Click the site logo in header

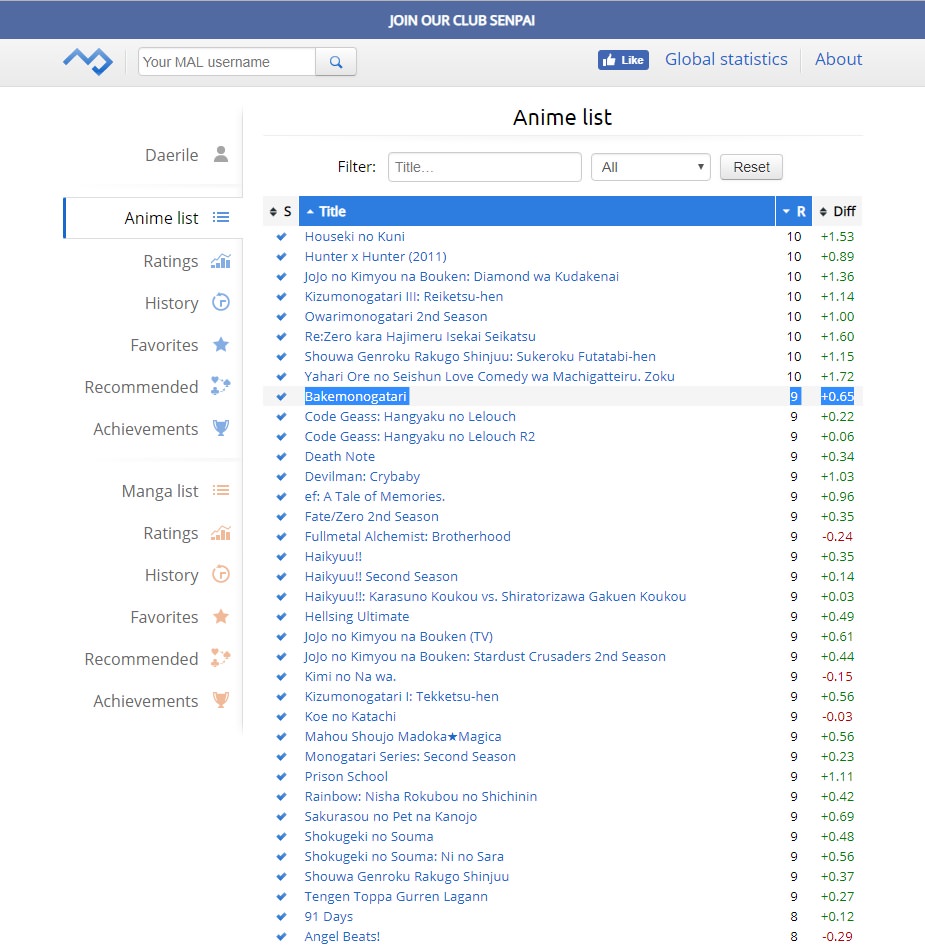click(88, 61)
